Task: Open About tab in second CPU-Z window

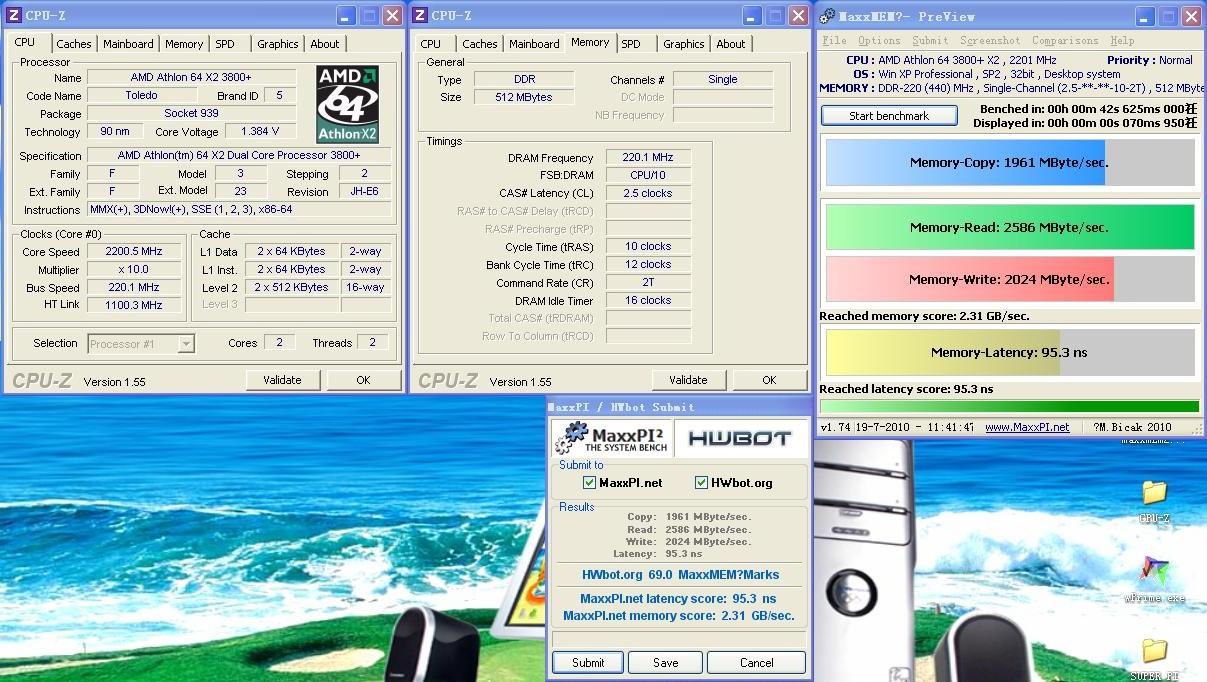Action: tap(731, 44)
